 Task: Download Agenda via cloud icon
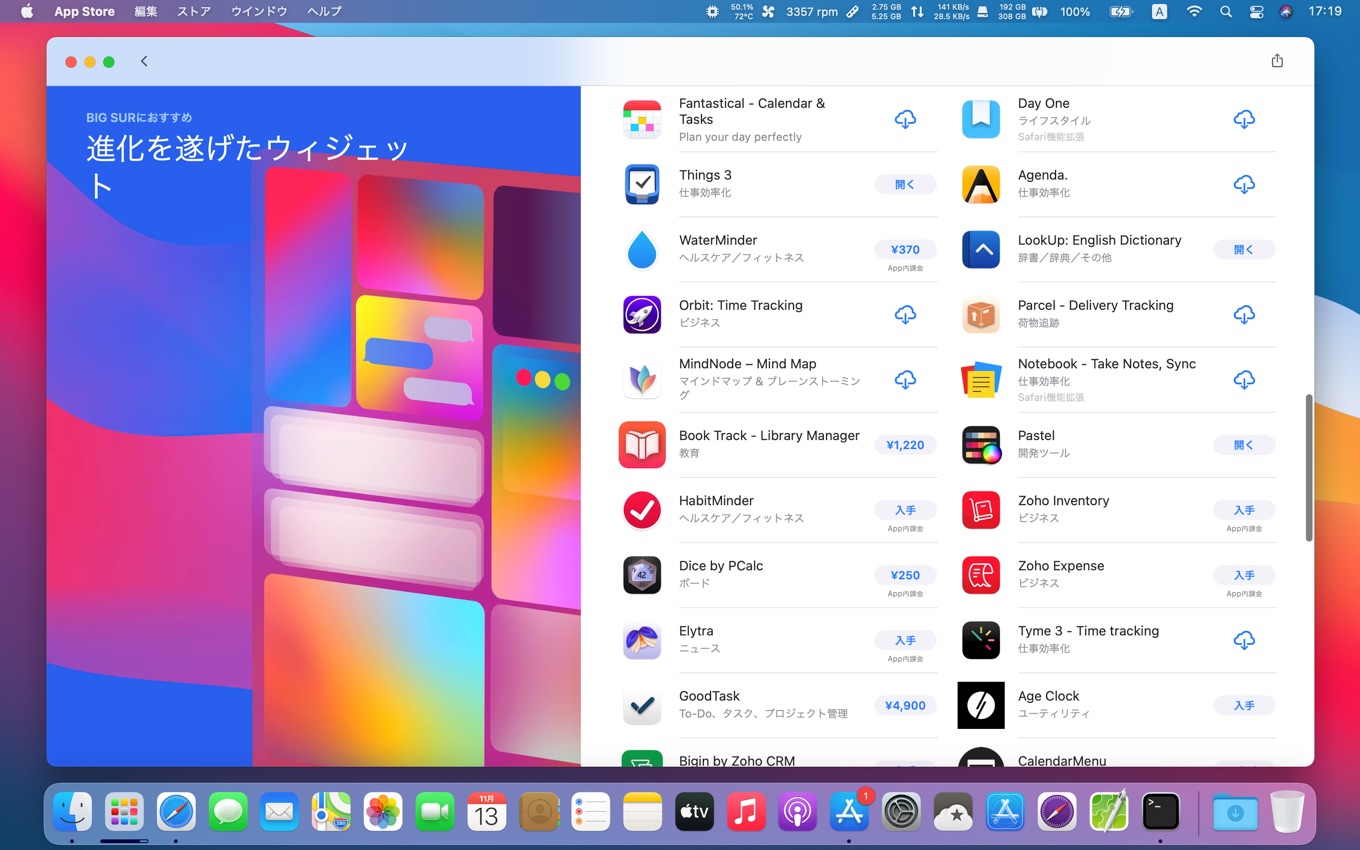[x=1244, y=184]
